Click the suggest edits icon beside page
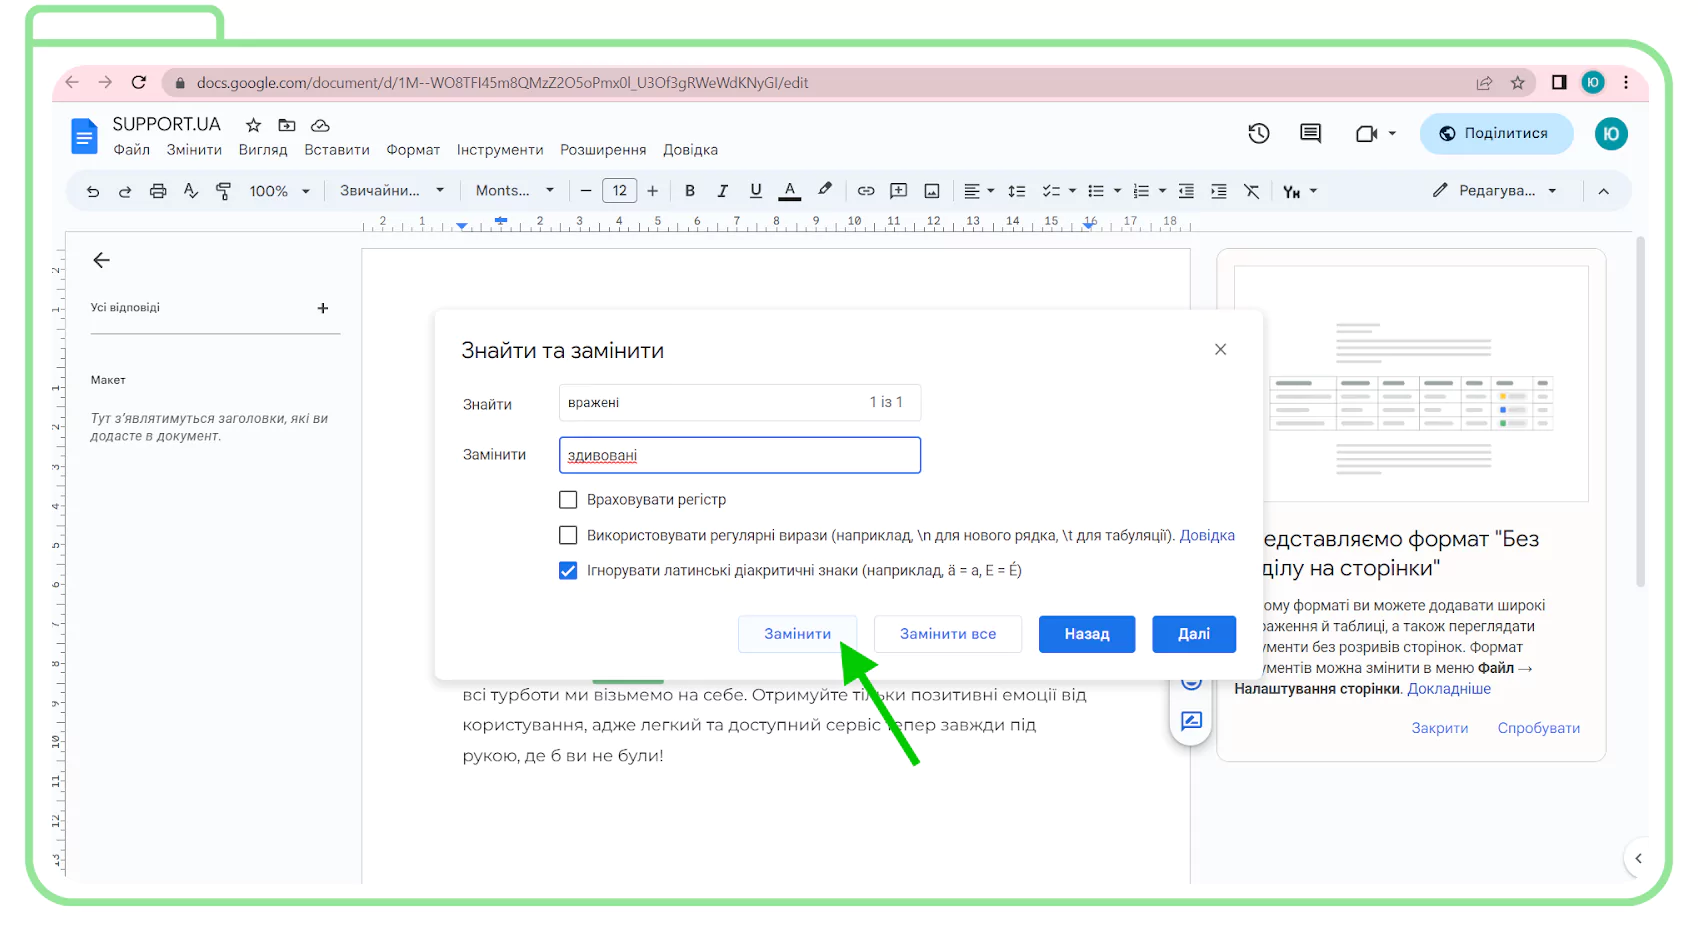The image size is (1698, 928). tap(1192, 721)
